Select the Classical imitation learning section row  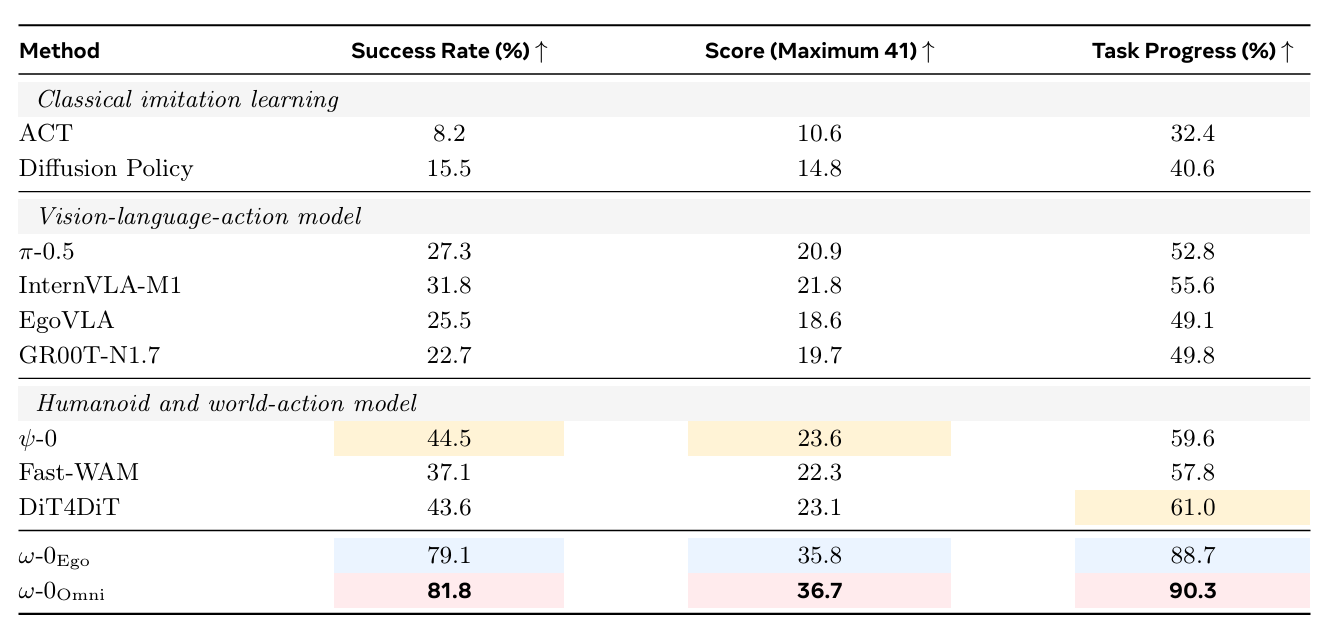[664, 100]
